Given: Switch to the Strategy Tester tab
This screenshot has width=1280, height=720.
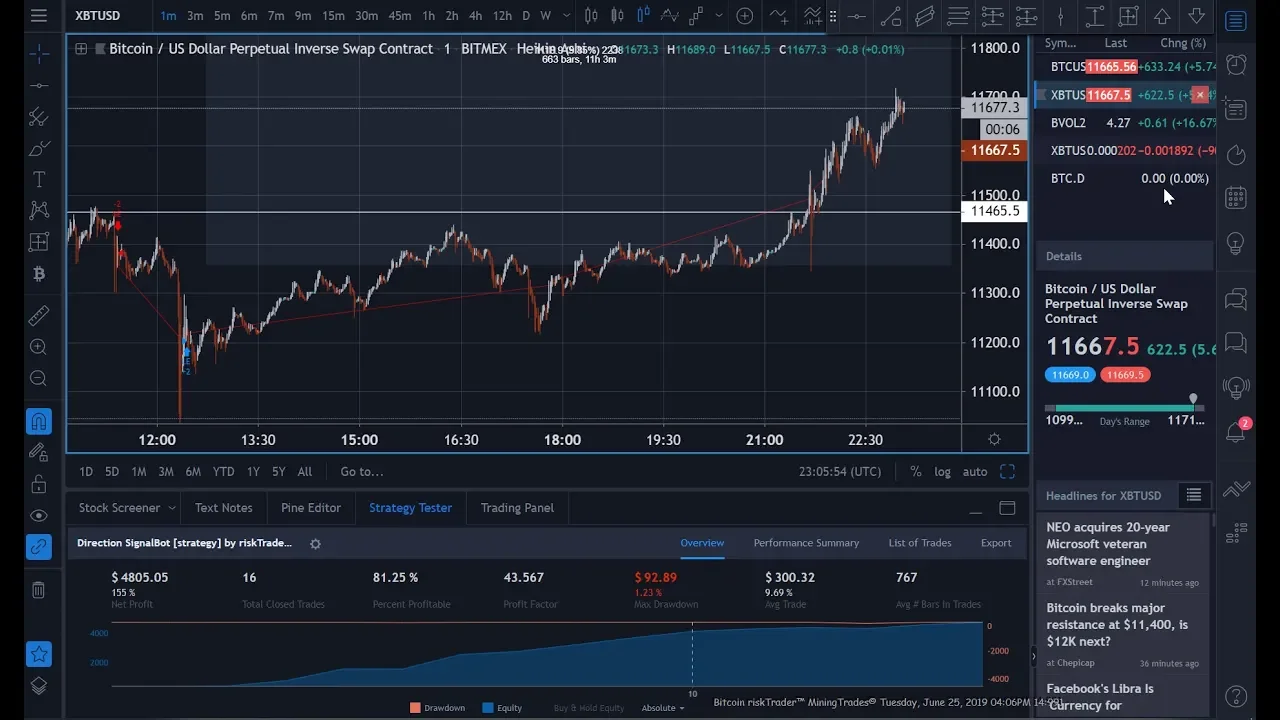Looking at the screenshot, I should 410,508.
